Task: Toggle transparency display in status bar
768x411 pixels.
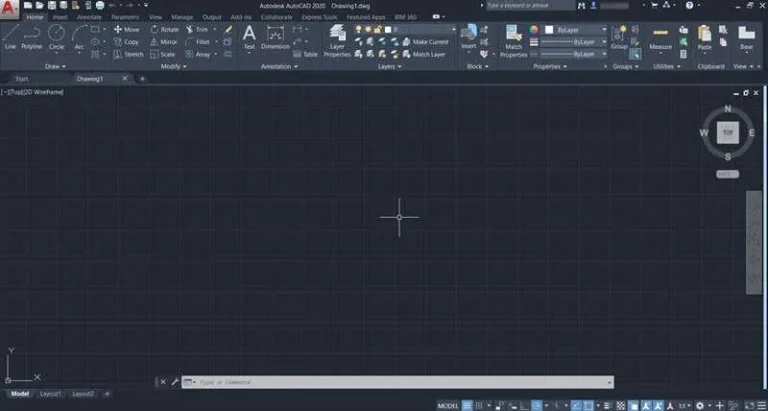Action: point(621,406)
